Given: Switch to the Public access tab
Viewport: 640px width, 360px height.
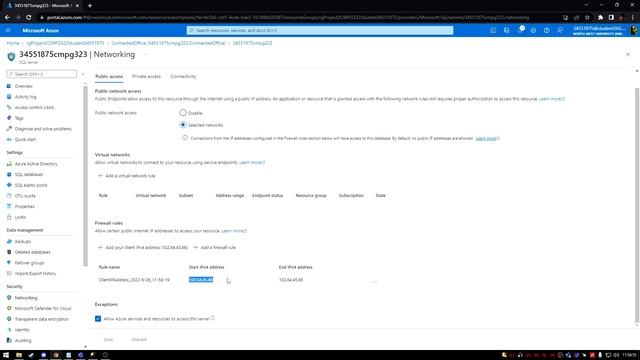Looking at the screenshot, I should (109, 76).
